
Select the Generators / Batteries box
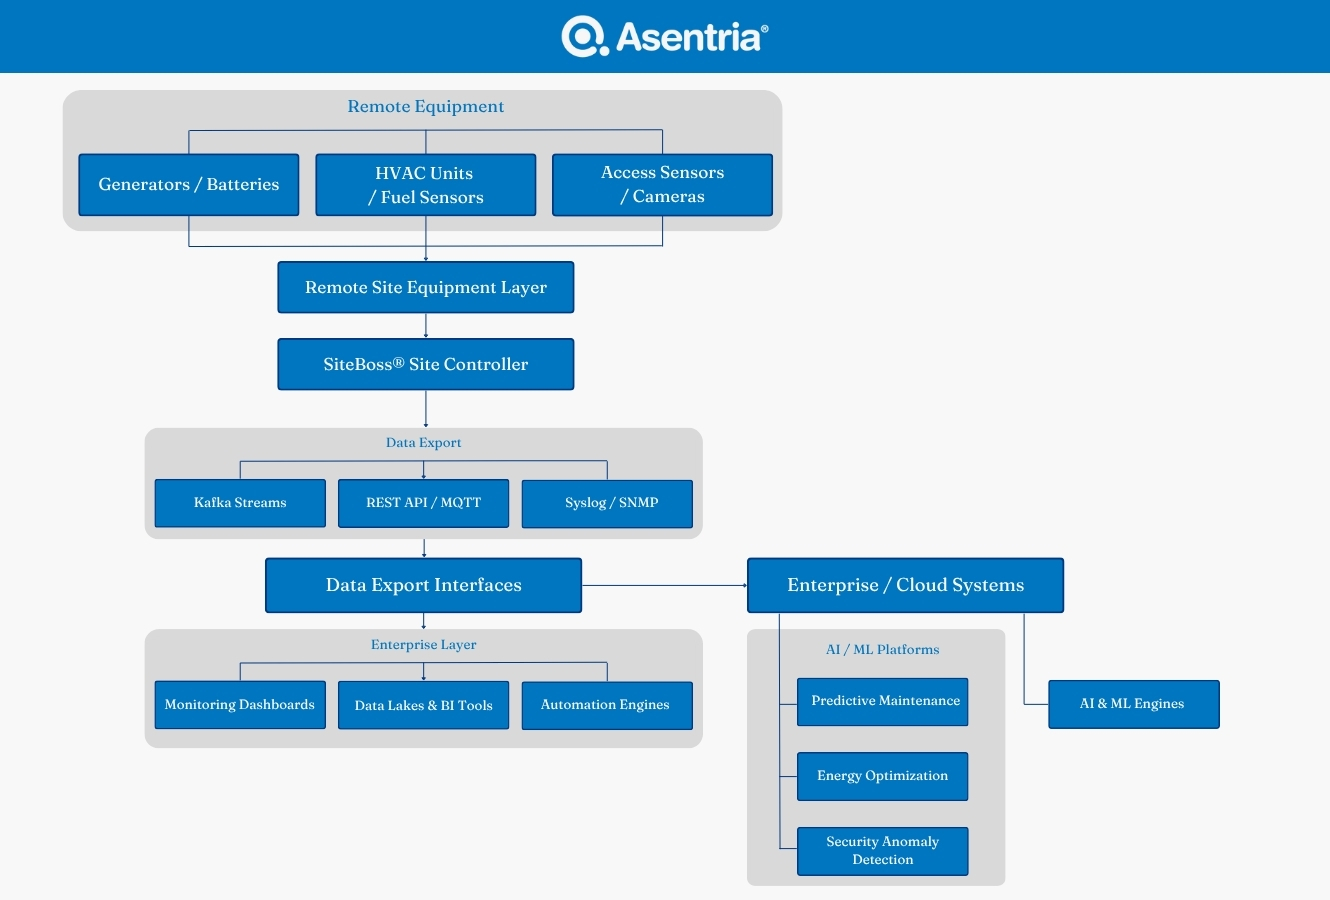189,185
